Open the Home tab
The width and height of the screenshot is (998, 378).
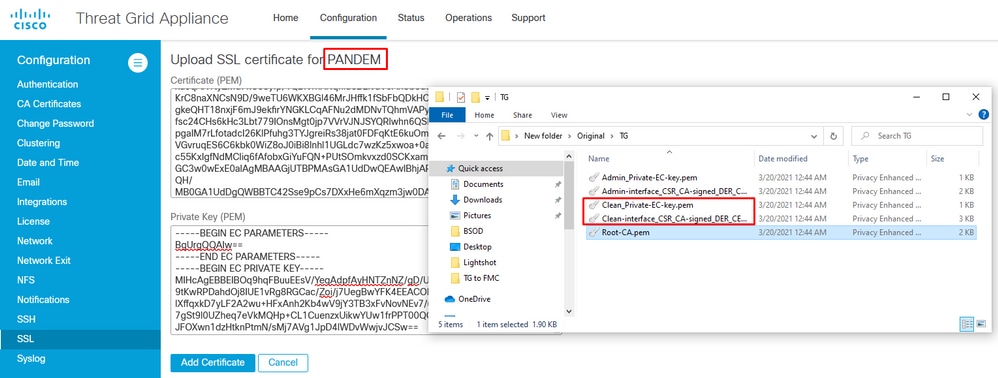coord(286,18)
